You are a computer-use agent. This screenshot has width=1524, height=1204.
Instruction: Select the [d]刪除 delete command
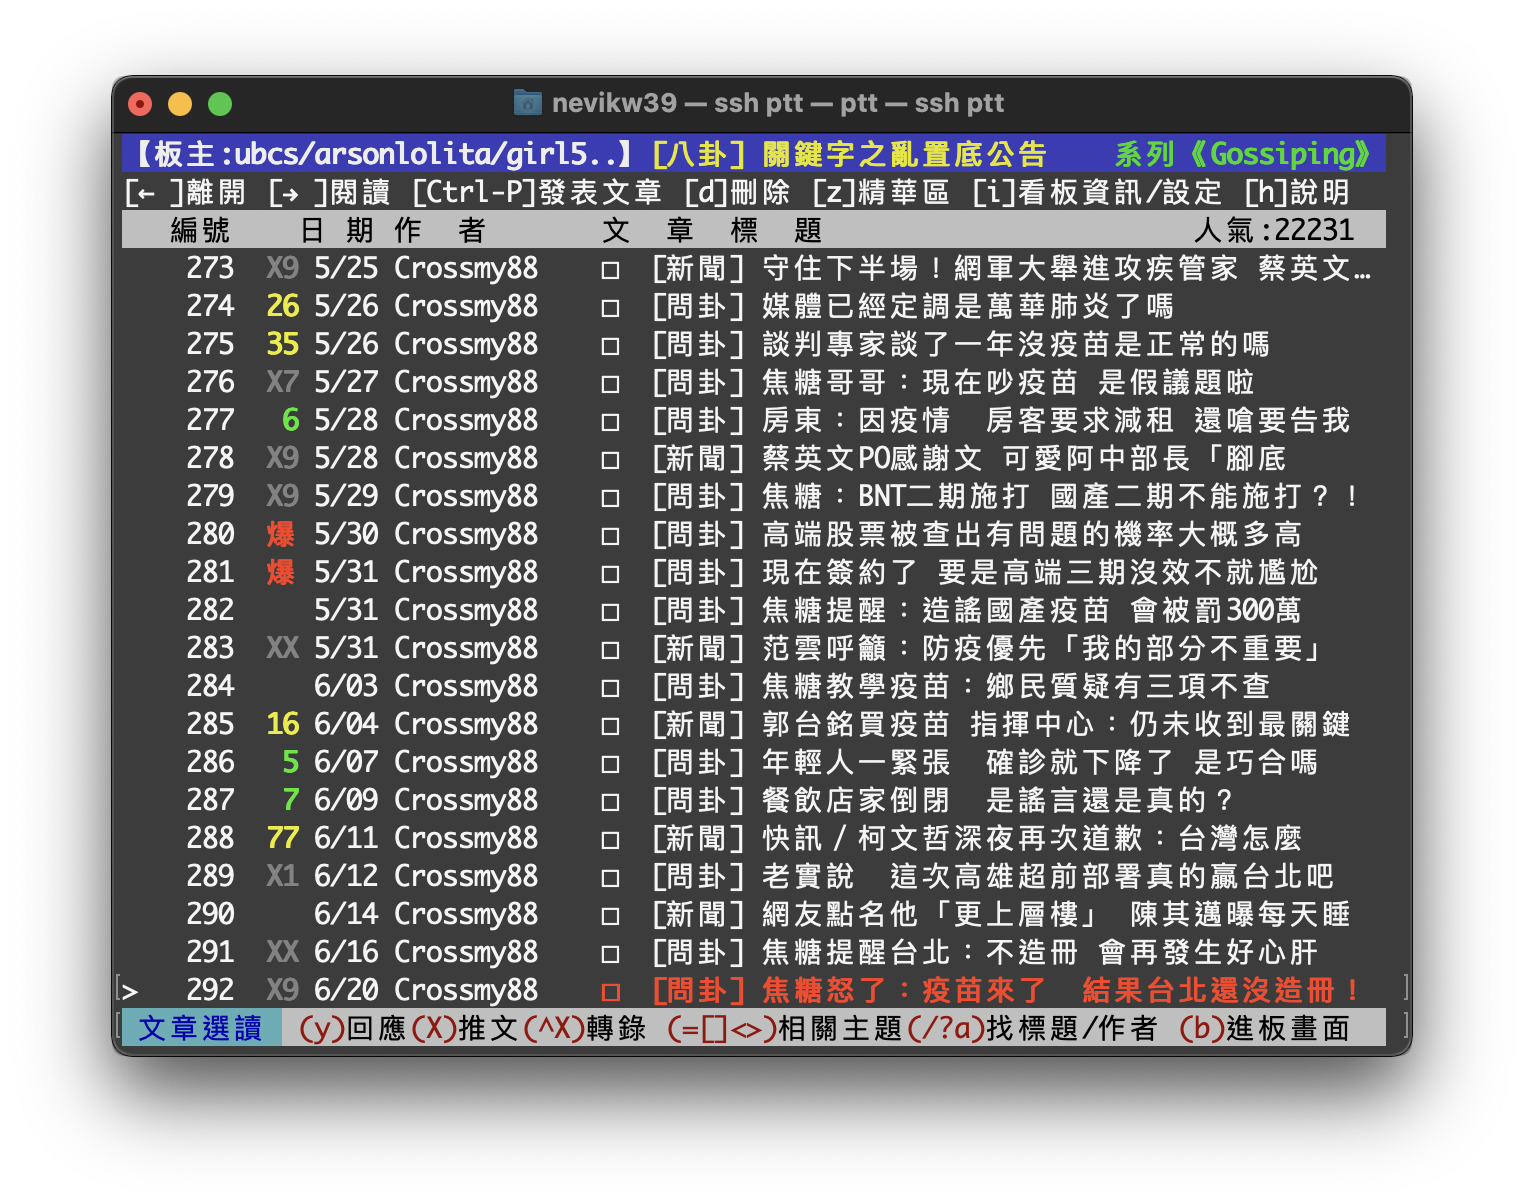tap(737, 192)
